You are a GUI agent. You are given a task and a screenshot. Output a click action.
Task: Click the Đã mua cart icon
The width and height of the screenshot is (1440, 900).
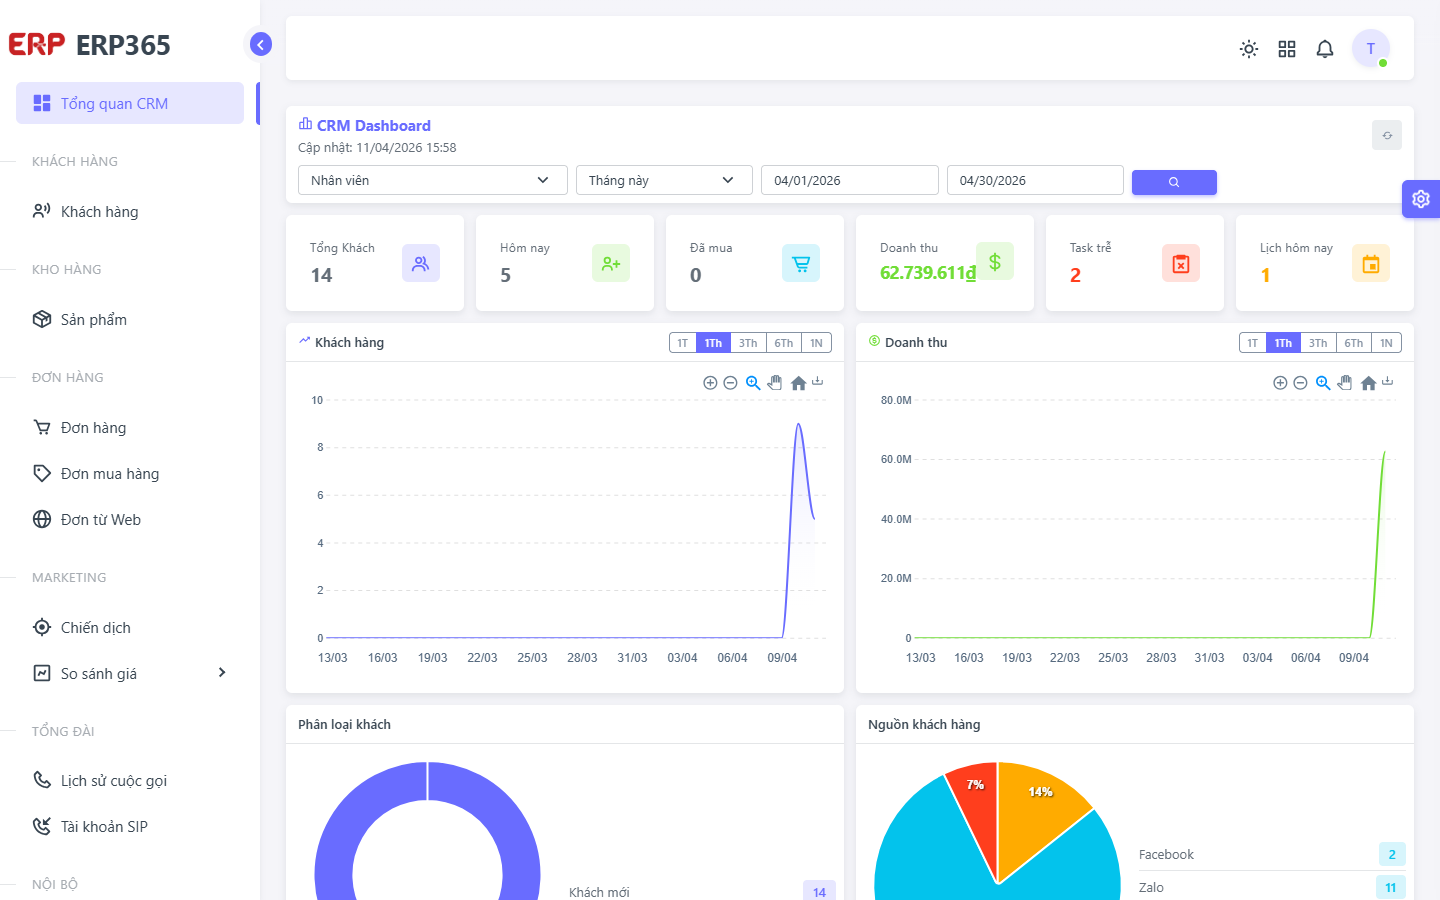[x=801, y=263]
